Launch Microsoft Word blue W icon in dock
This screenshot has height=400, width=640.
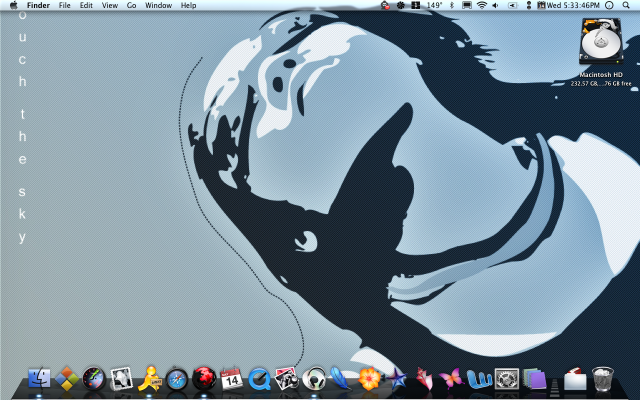(x=479, y=379)
